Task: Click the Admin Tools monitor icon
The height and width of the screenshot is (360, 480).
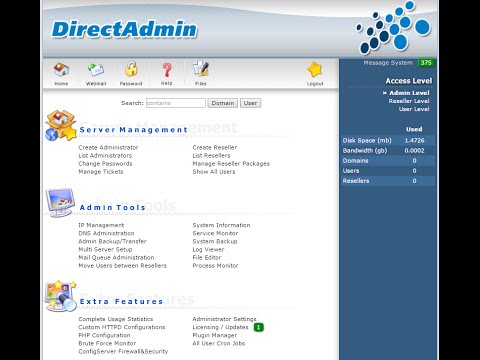Action: (x=60, y=202)
